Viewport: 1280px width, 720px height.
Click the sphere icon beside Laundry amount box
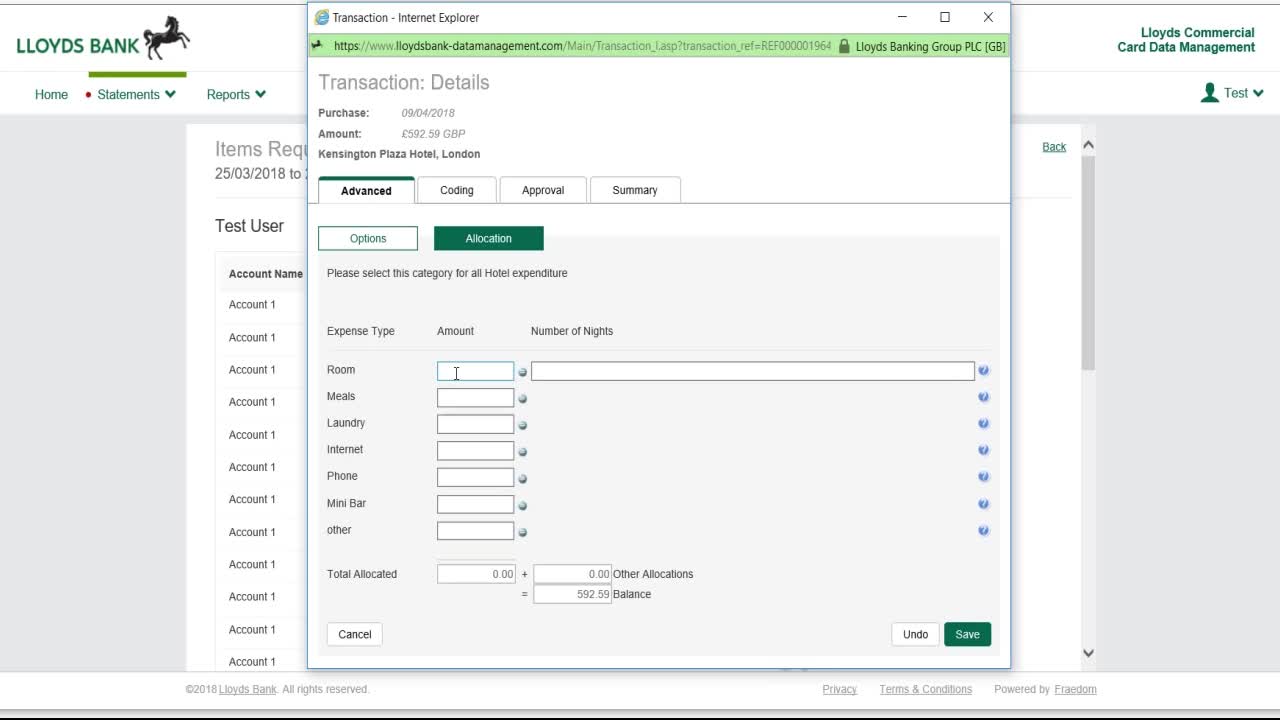522,424
